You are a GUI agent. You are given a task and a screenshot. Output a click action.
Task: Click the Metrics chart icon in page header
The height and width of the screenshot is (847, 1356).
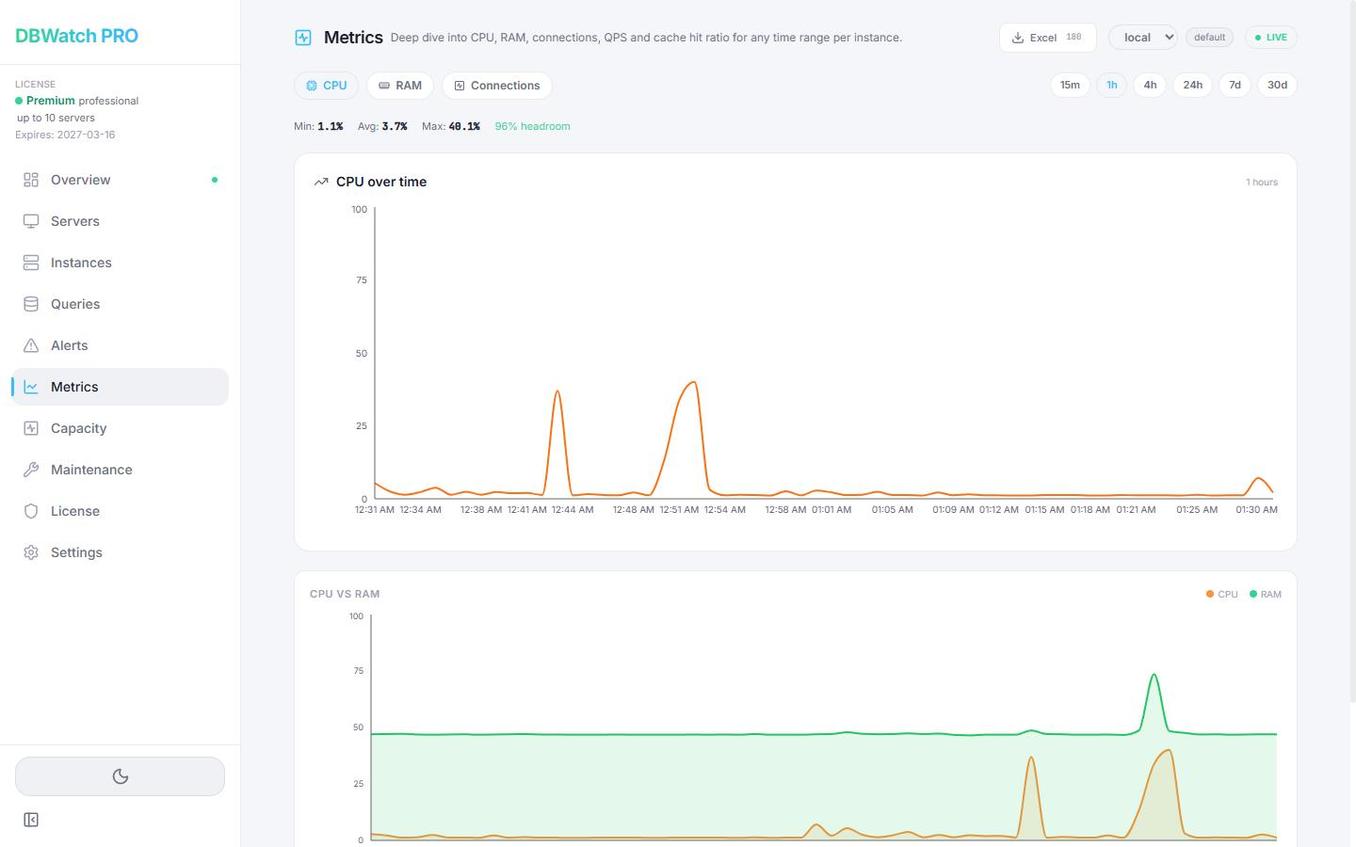pyautogui.click(x=302, y=37)
